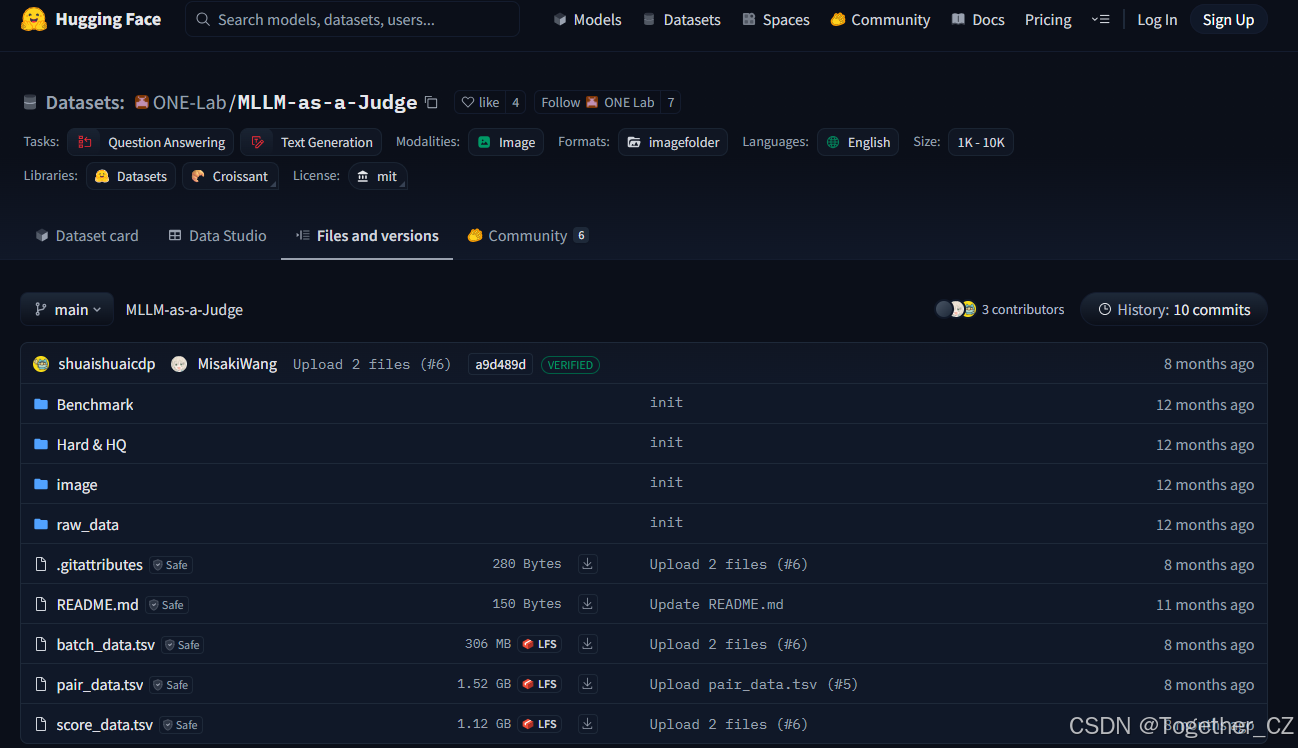View History: 10 commits
1298x748 pixels.
click(1173, 309)
